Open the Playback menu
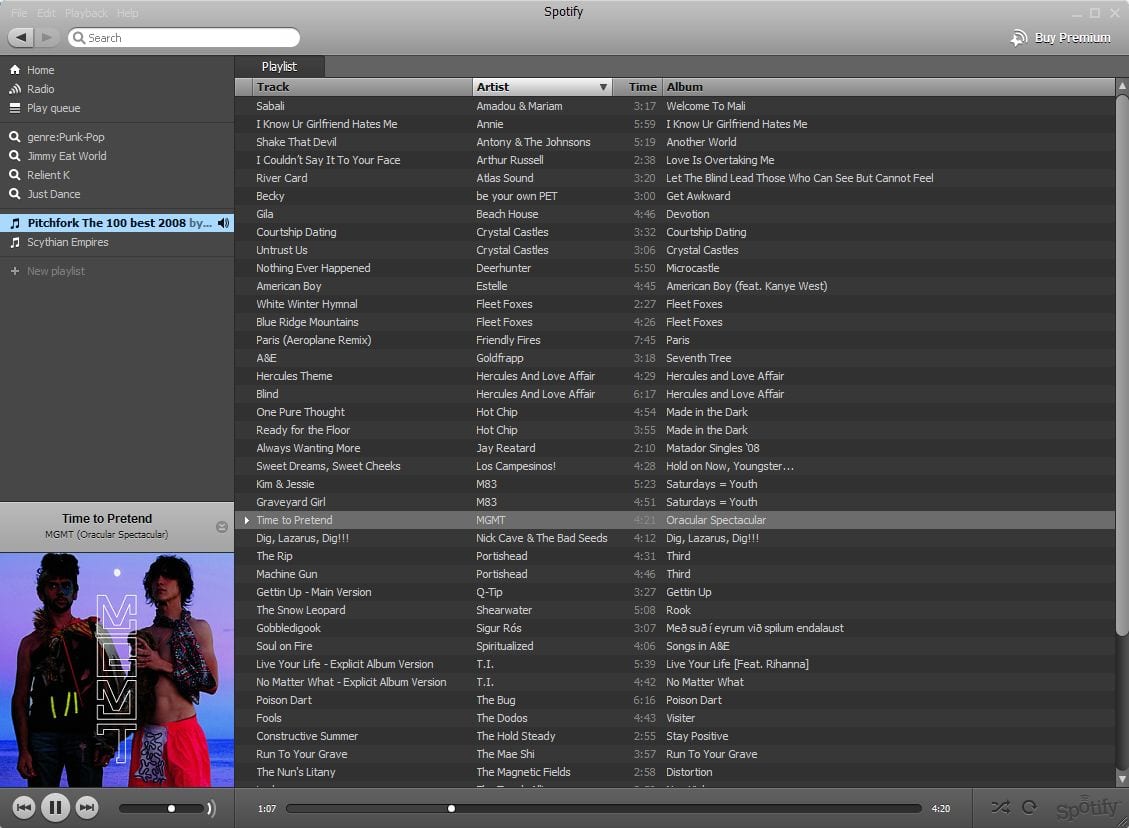Screen dimensions: 1129x828 (86, 13)
